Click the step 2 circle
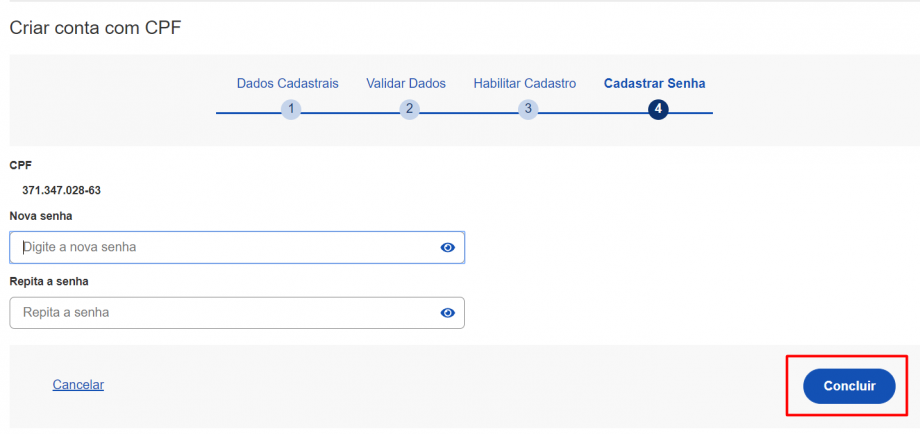This screenshot has width=920, height=434. (x=409, y=110)
